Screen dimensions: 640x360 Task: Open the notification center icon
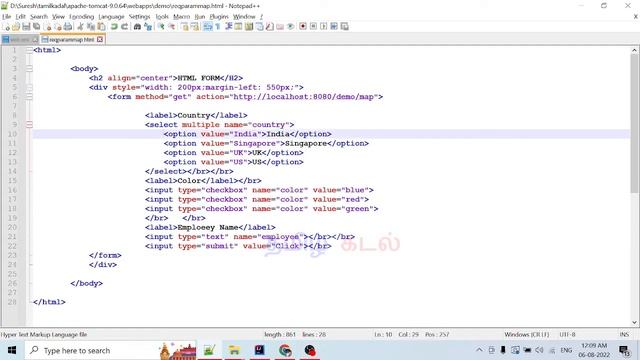click(624, 351)
